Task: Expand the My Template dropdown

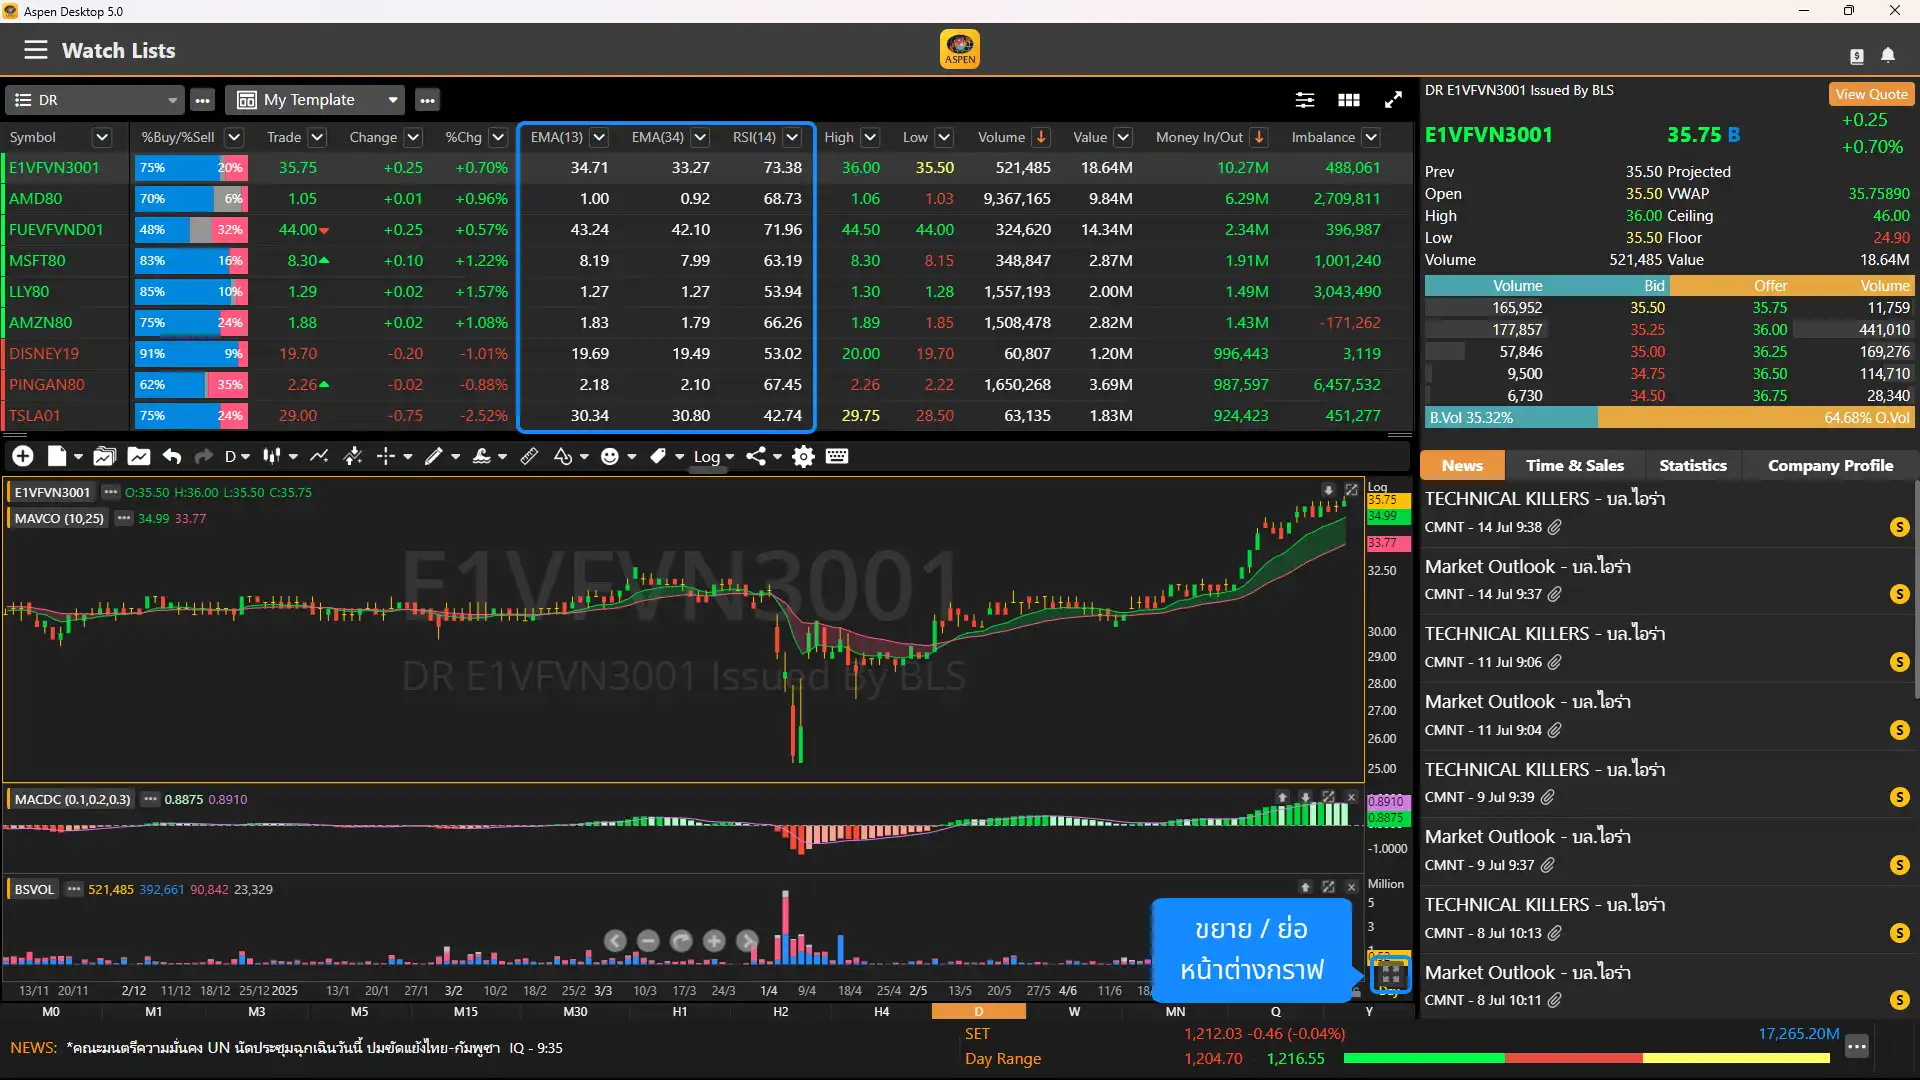Action: click(392, 100)
